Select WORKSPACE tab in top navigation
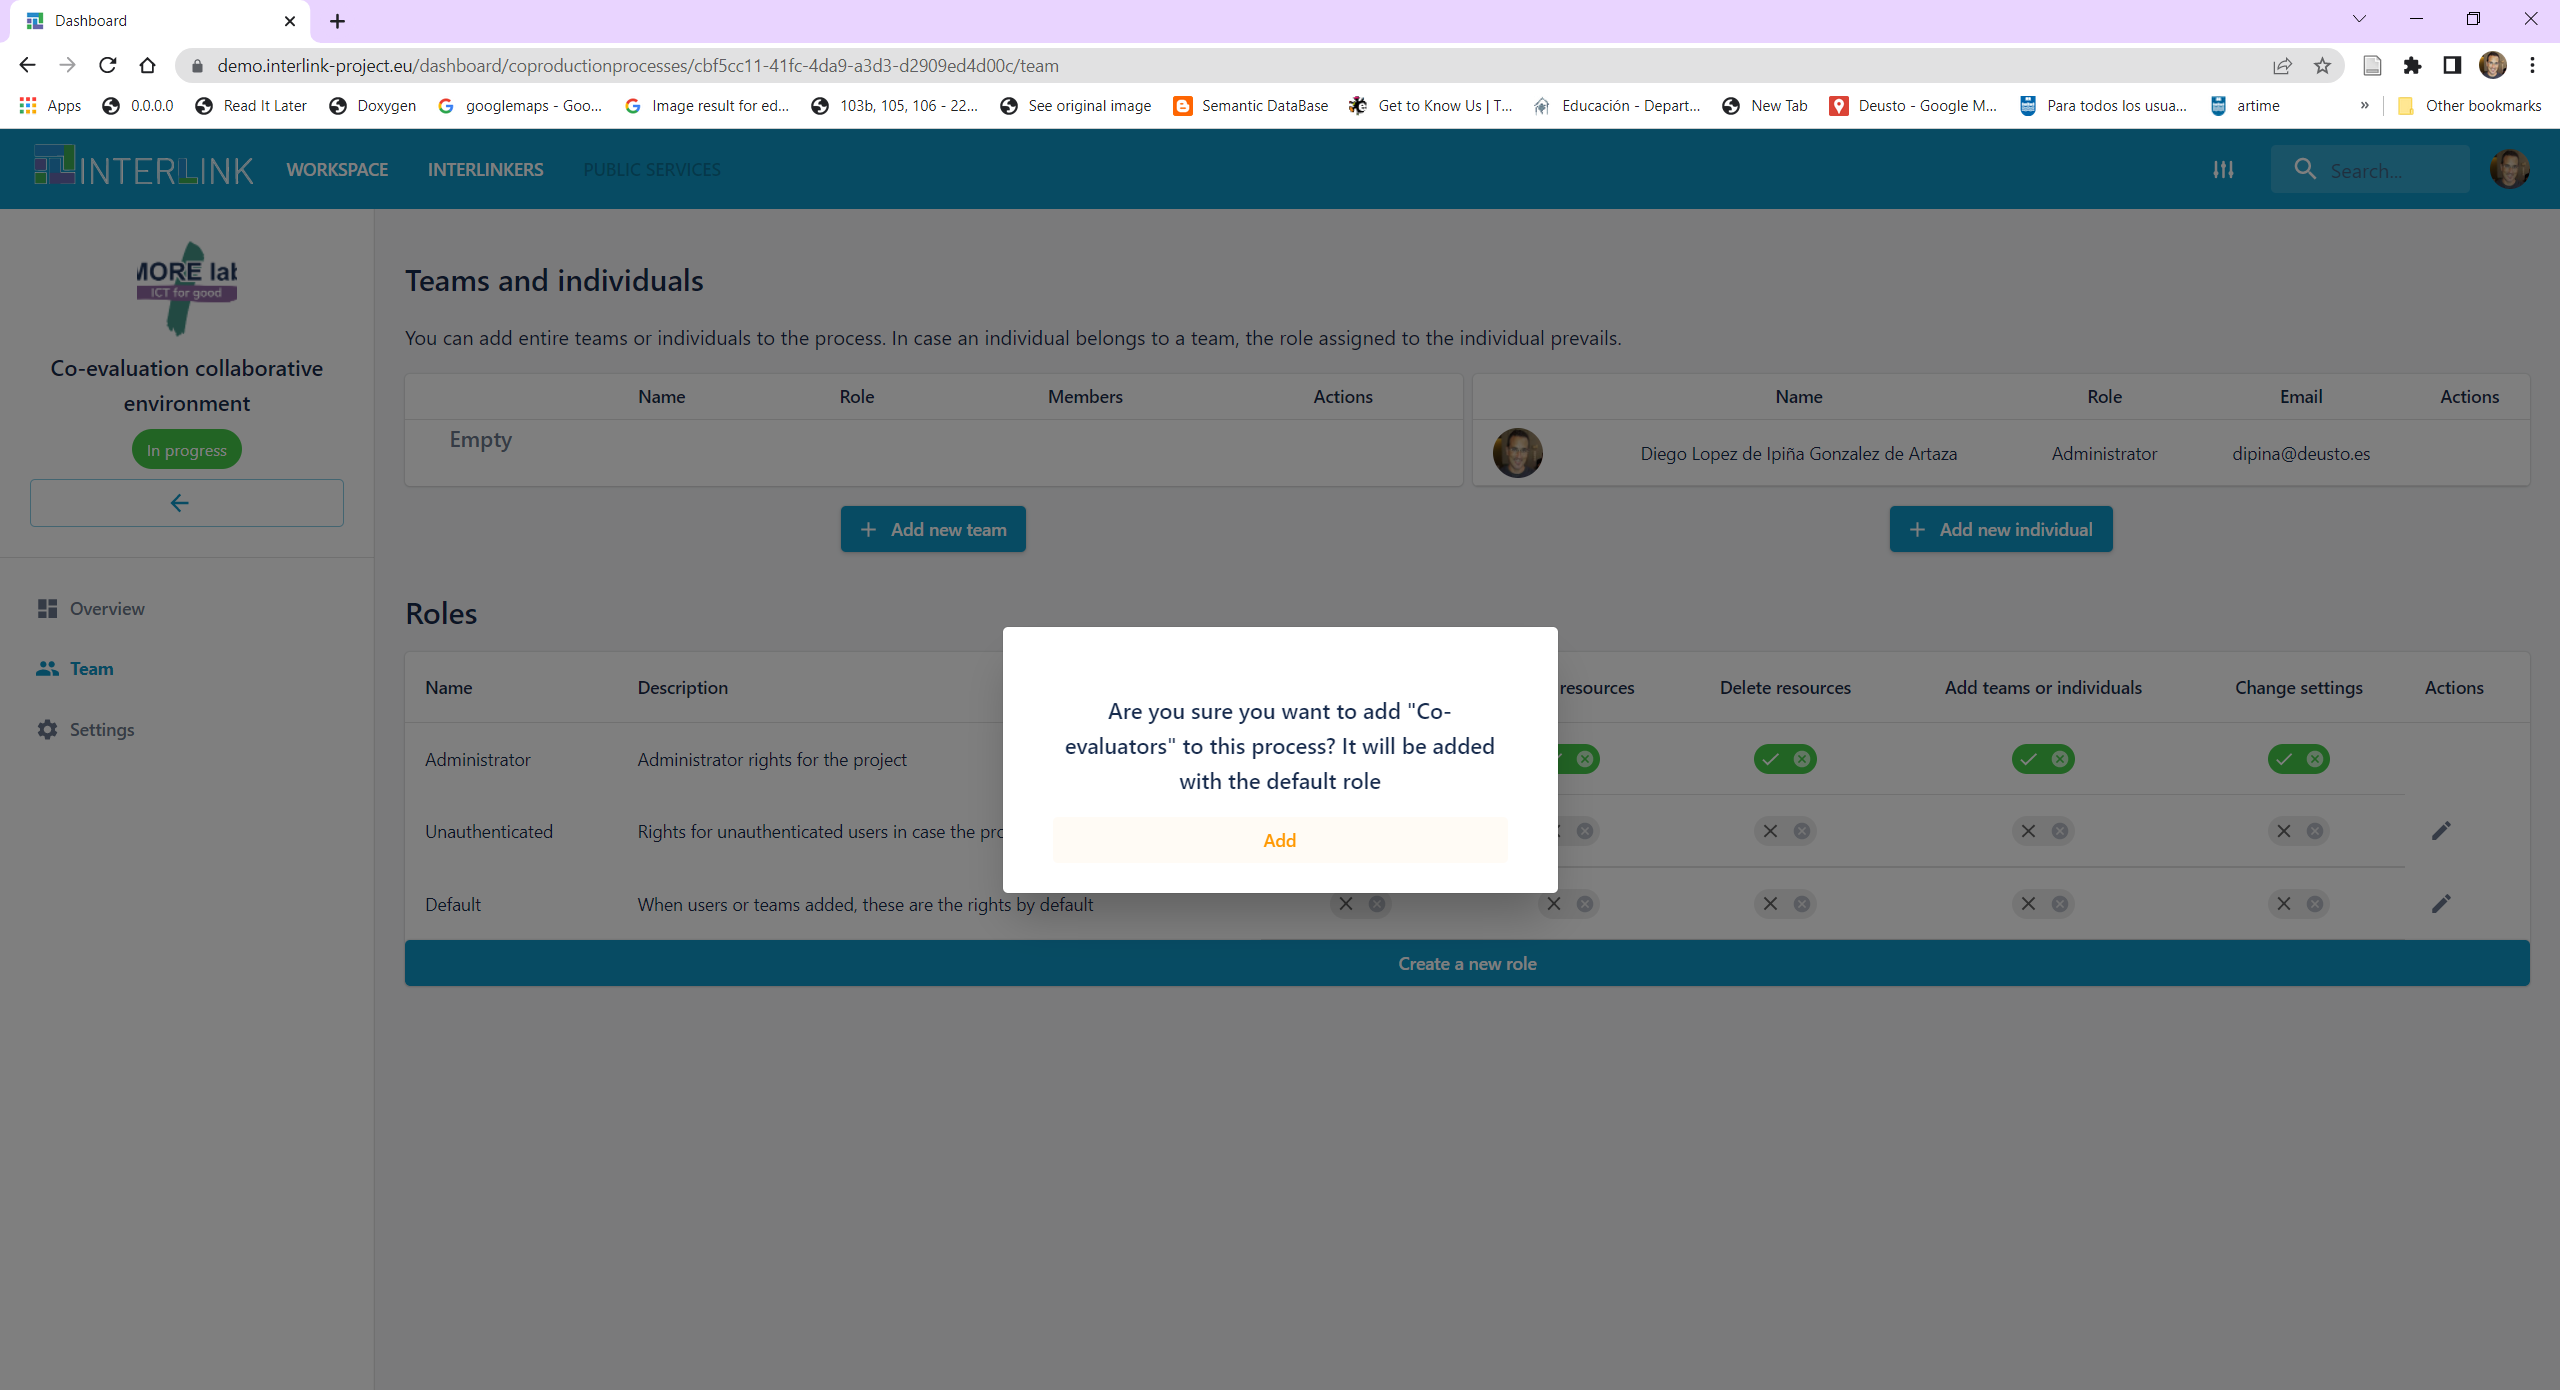The height and width of the screenshot is (1390, 2560). (337, 169)
